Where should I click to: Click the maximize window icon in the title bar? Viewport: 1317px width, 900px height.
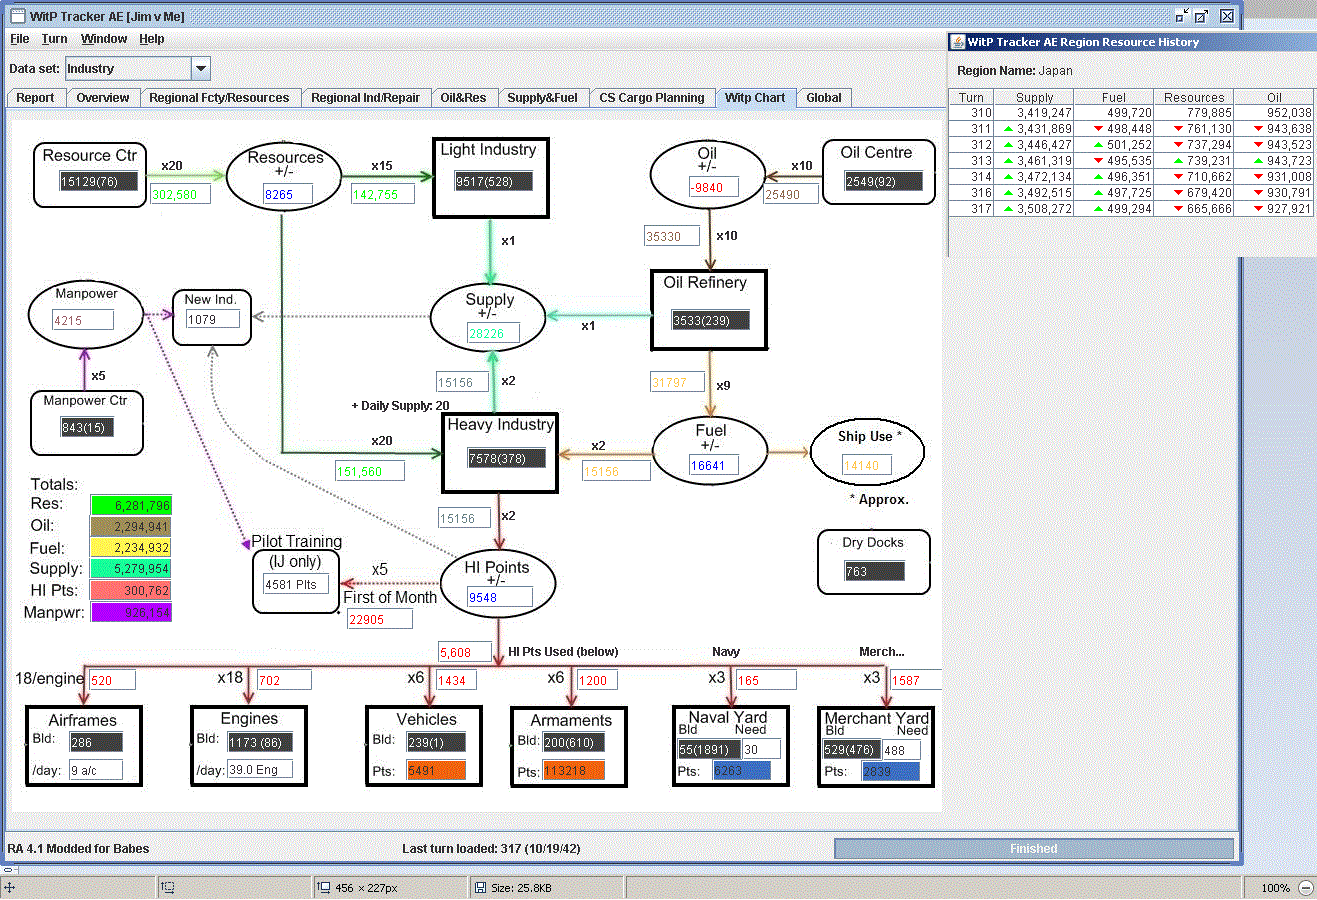coord(1203,16)
